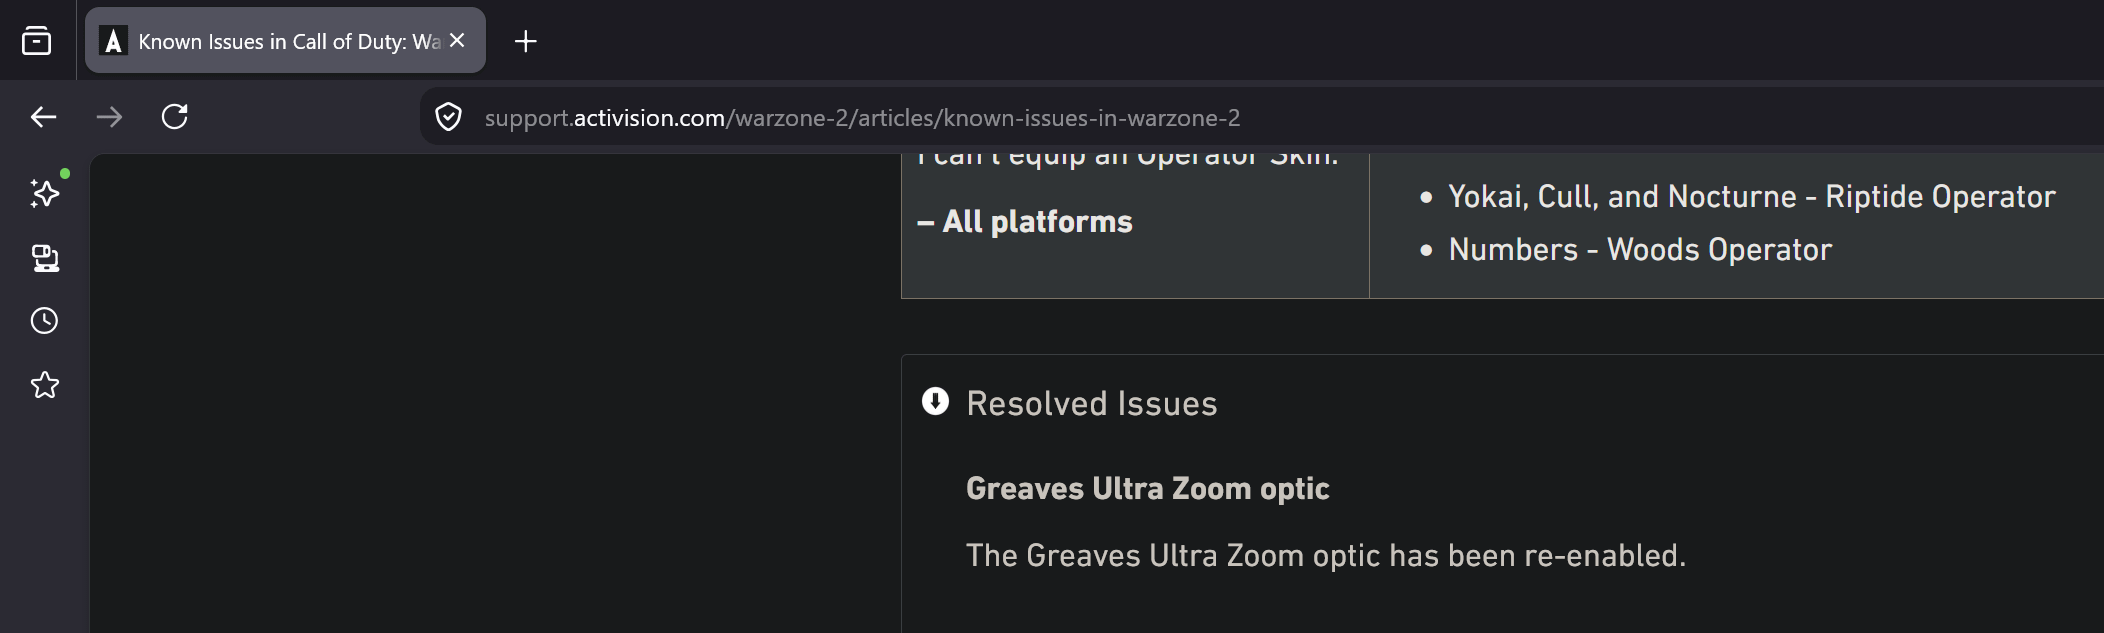The height and width of the screenshot is (633, 2104).
Task: Show browsing history from sidebar
Action: [45, 321]
